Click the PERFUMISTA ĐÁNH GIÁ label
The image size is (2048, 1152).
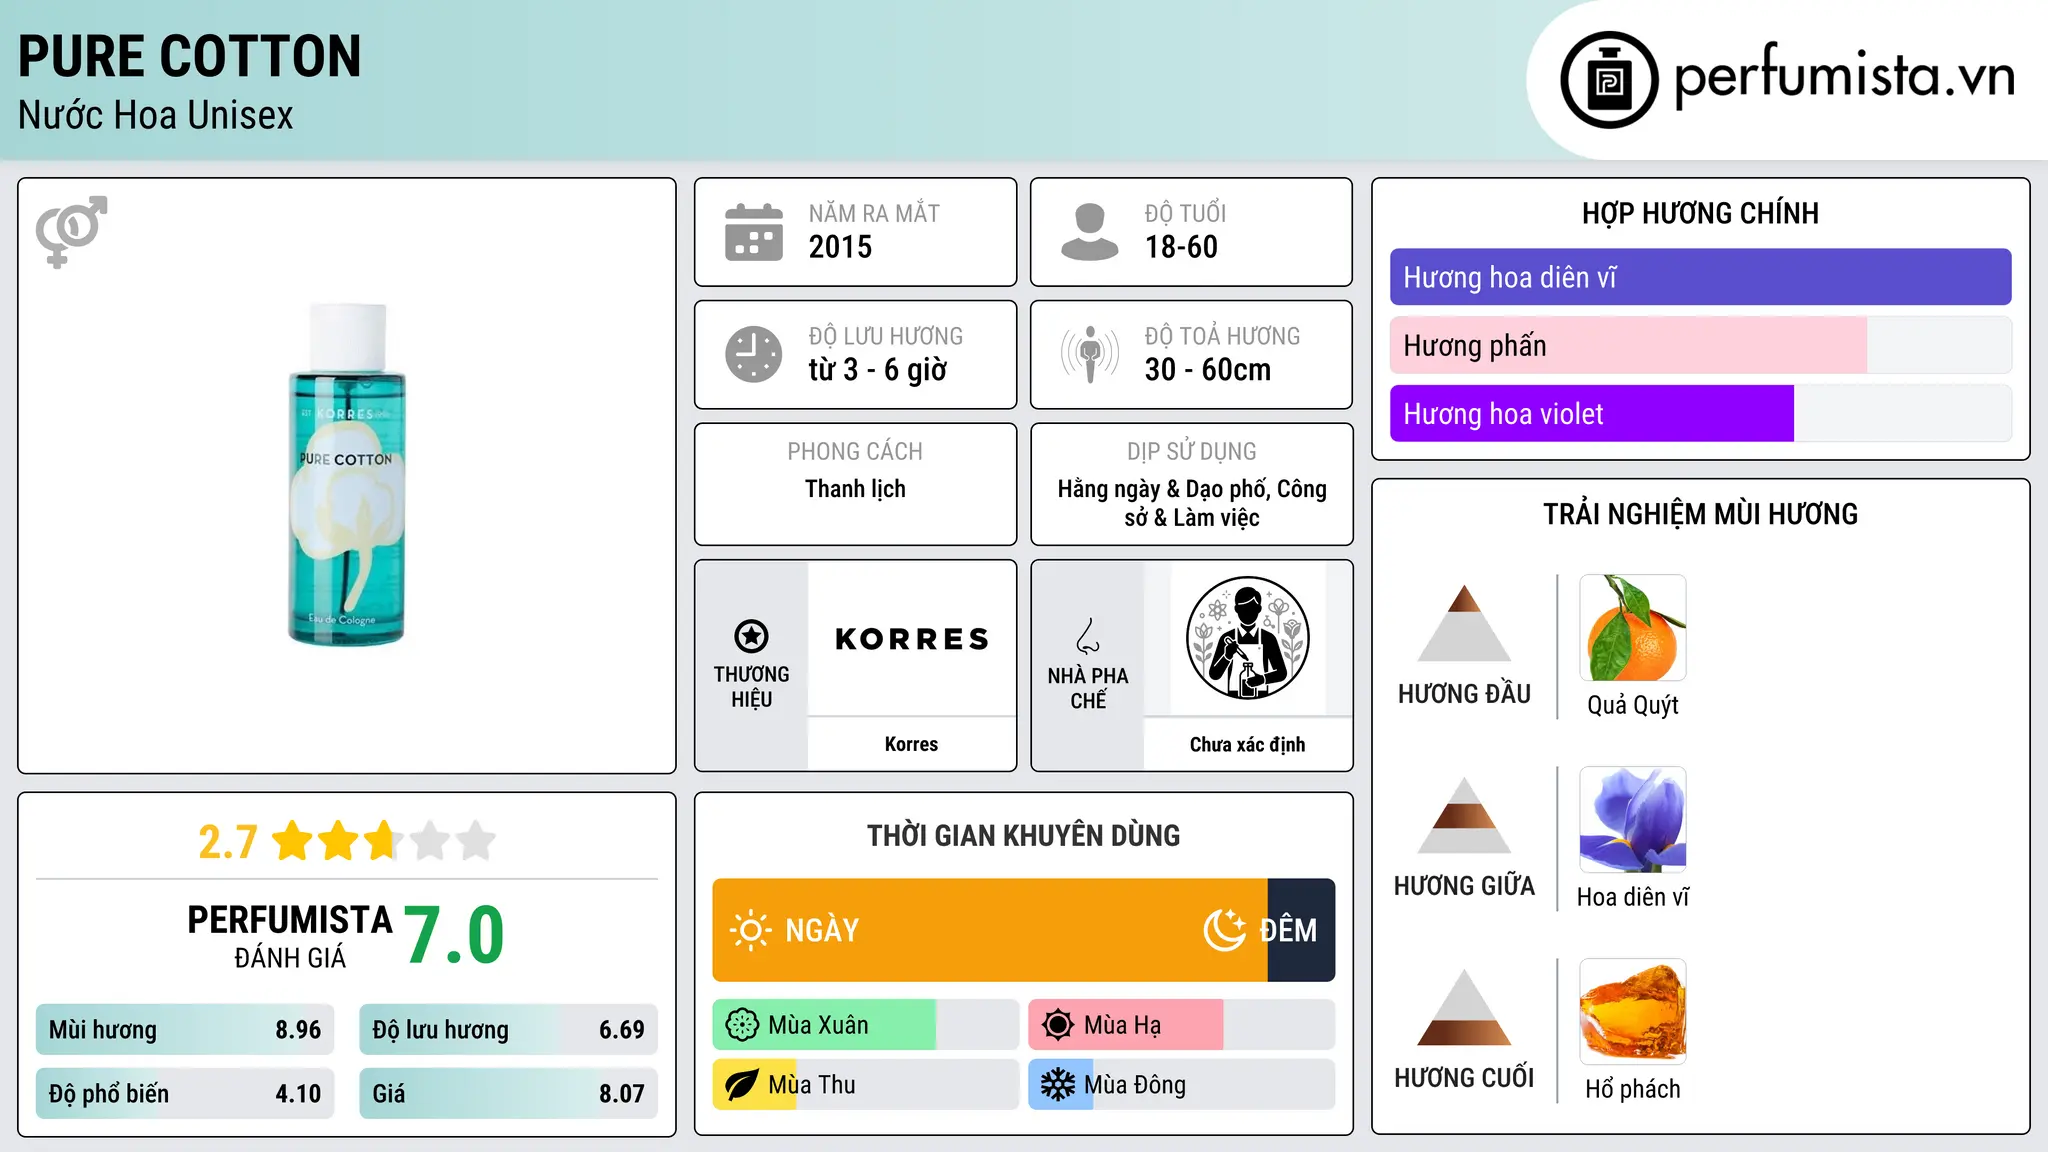(x=290, y=935)
